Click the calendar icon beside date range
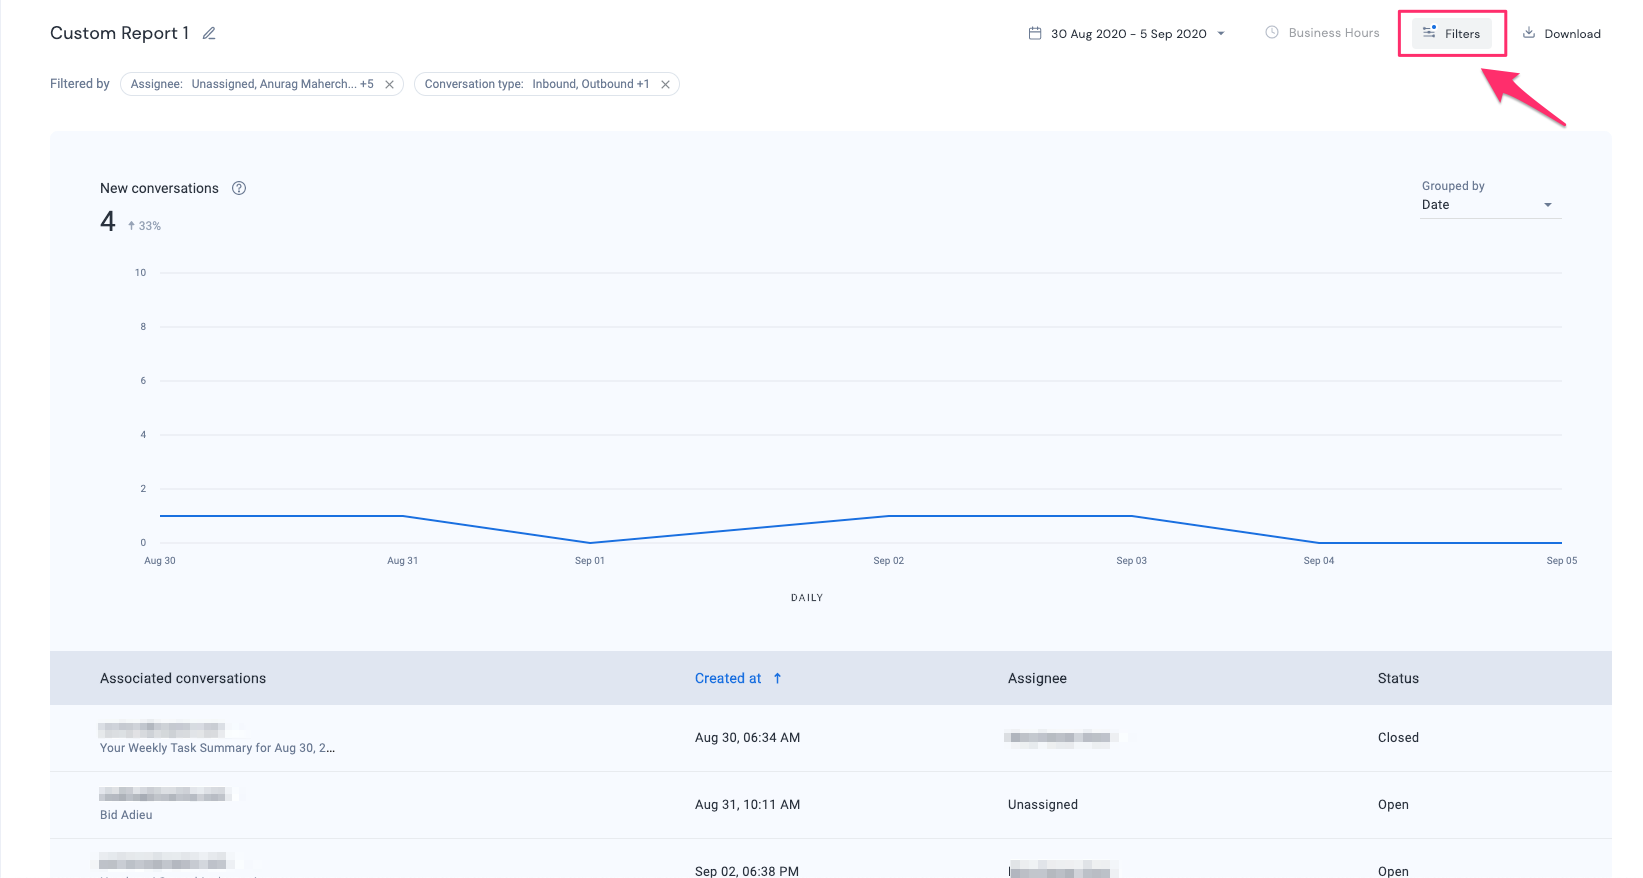Viewport: 1643px width, 878px height. point(1035,33)
